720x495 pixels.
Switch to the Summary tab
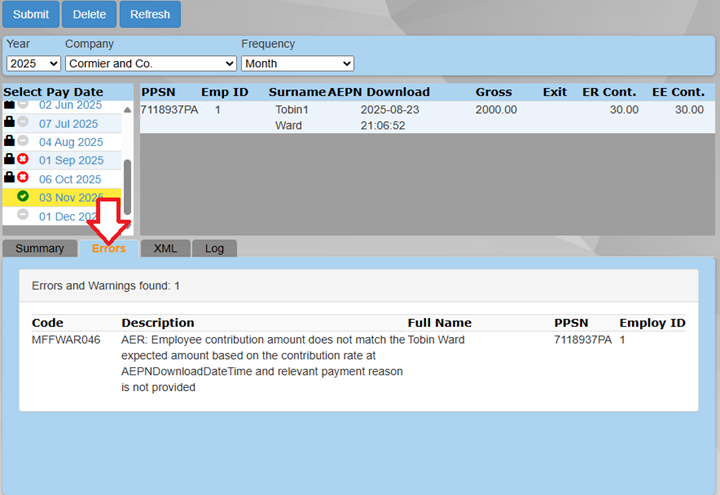39,248
